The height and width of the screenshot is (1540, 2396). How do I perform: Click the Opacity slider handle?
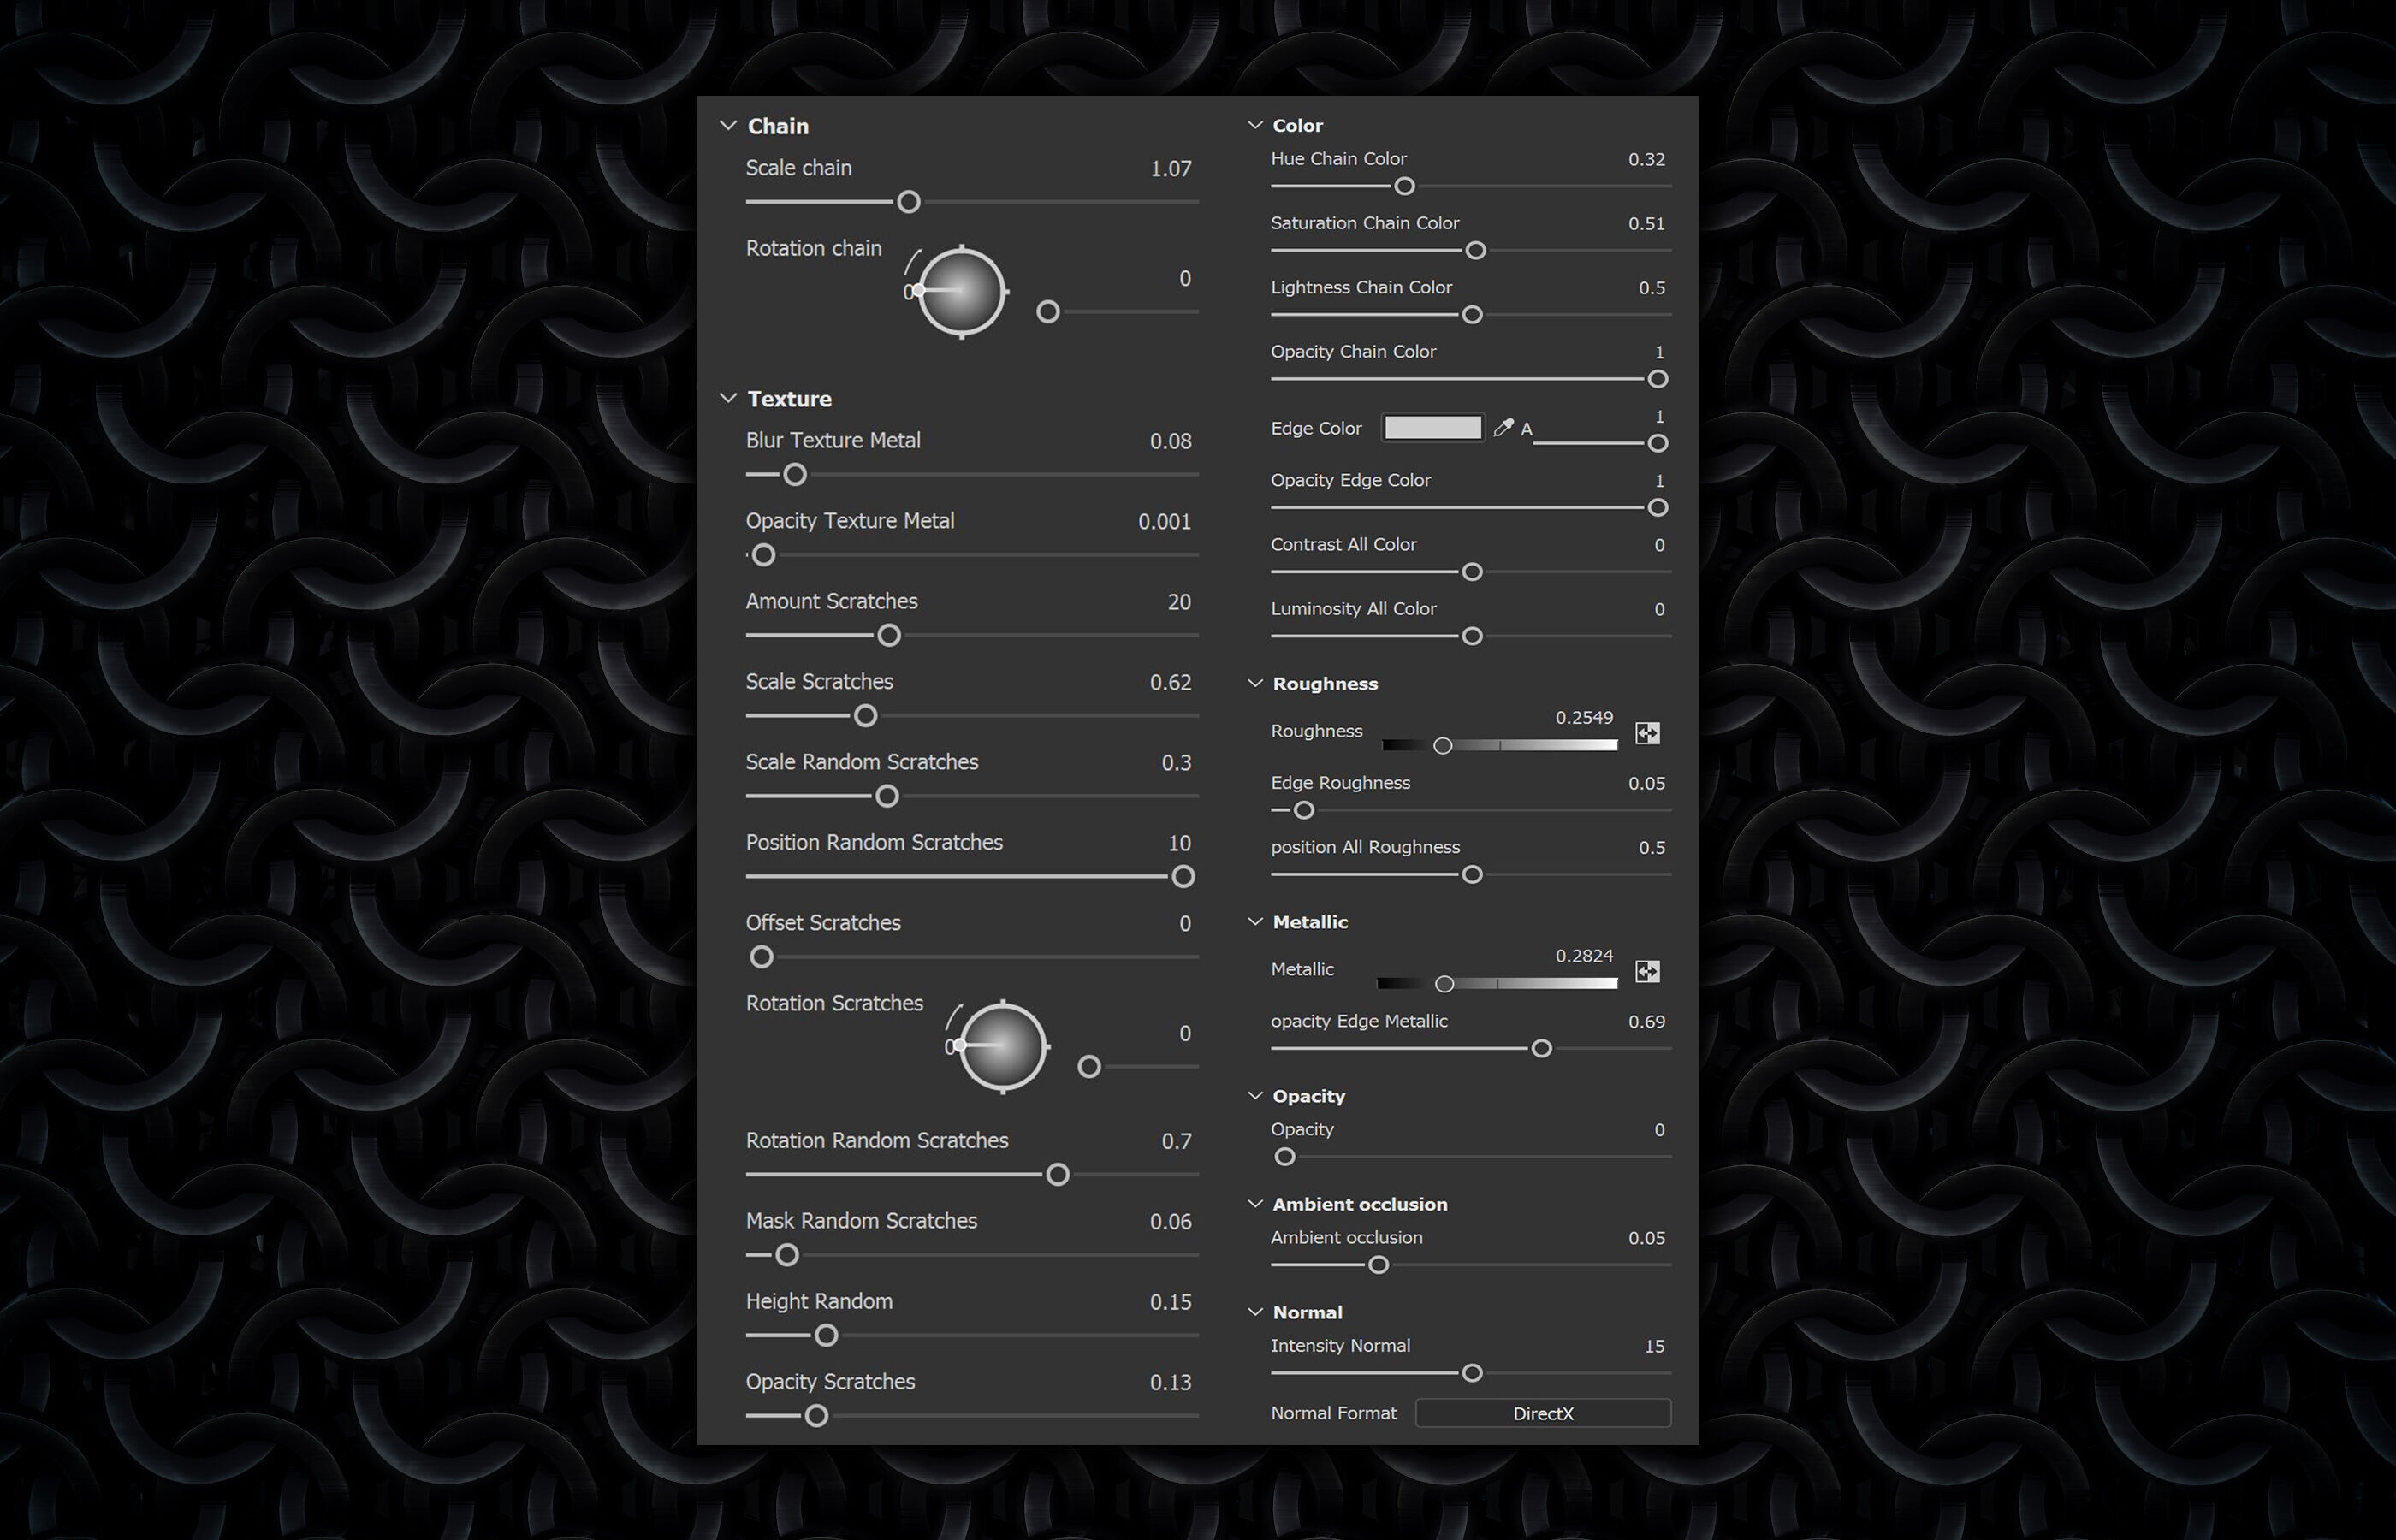[x=1285, y=1157]
